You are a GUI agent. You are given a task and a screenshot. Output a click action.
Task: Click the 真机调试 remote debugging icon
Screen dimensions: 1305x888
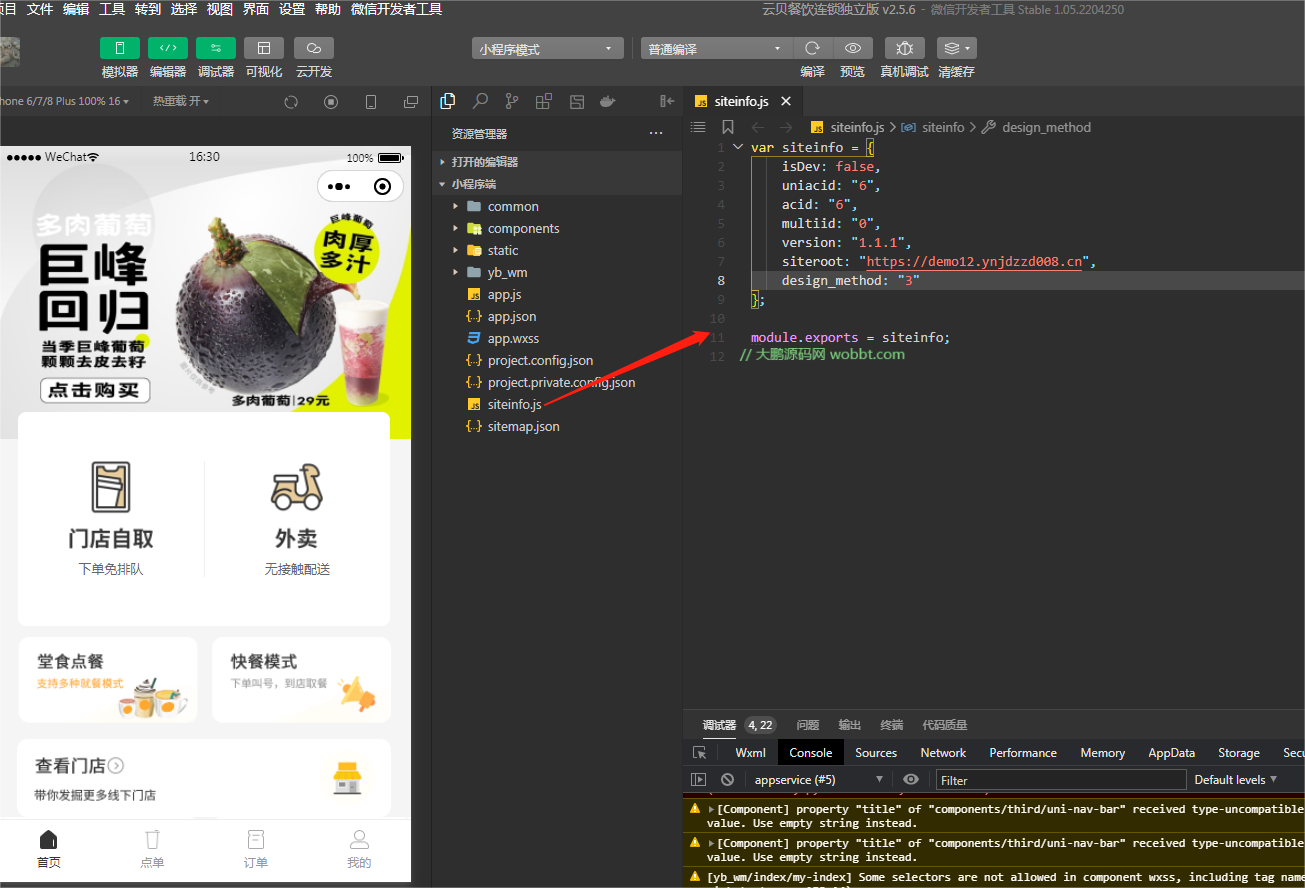[x=903, y=47]
